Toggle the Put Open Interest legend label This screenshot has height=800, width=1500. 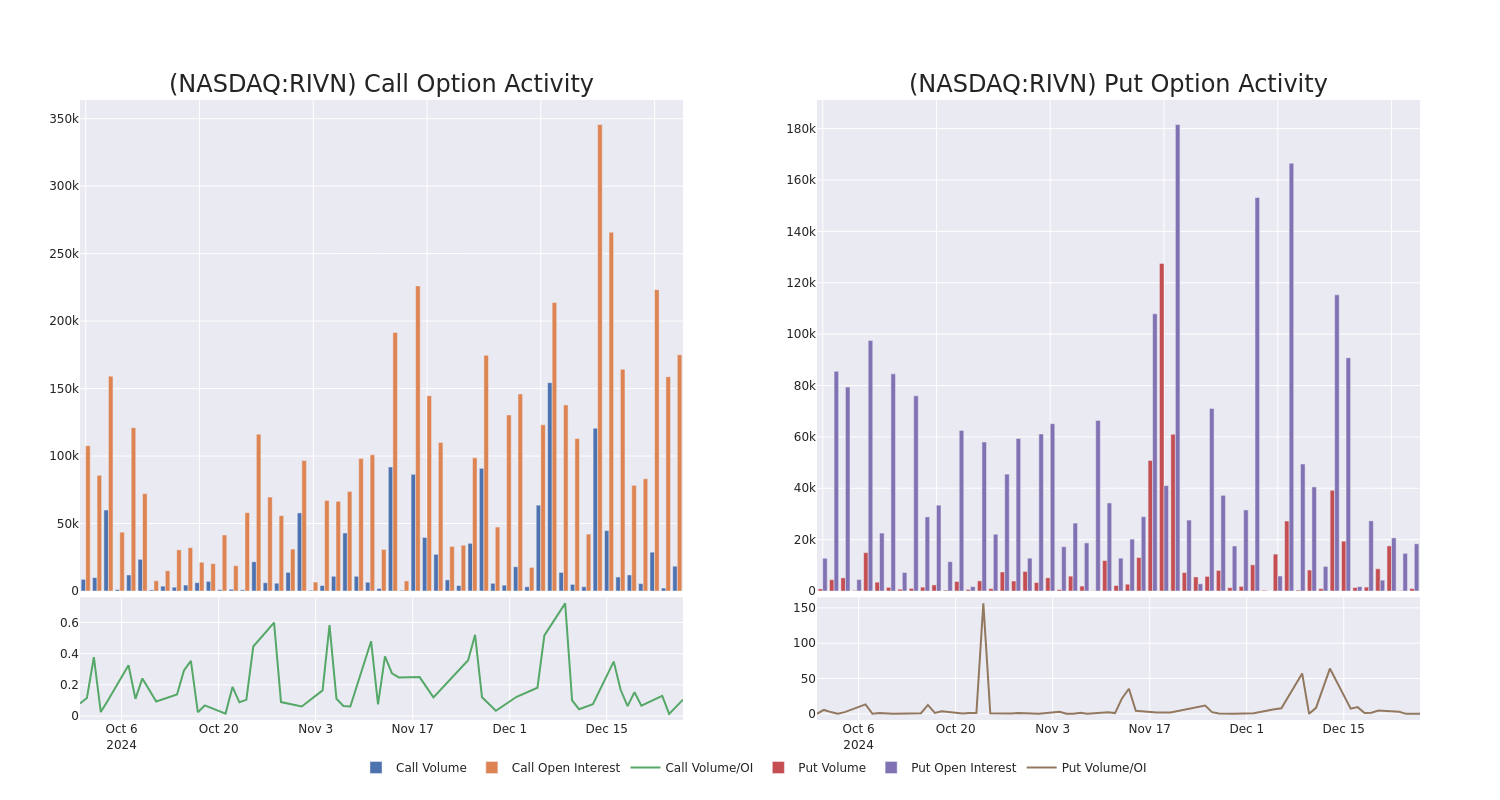tap(963, 768)
